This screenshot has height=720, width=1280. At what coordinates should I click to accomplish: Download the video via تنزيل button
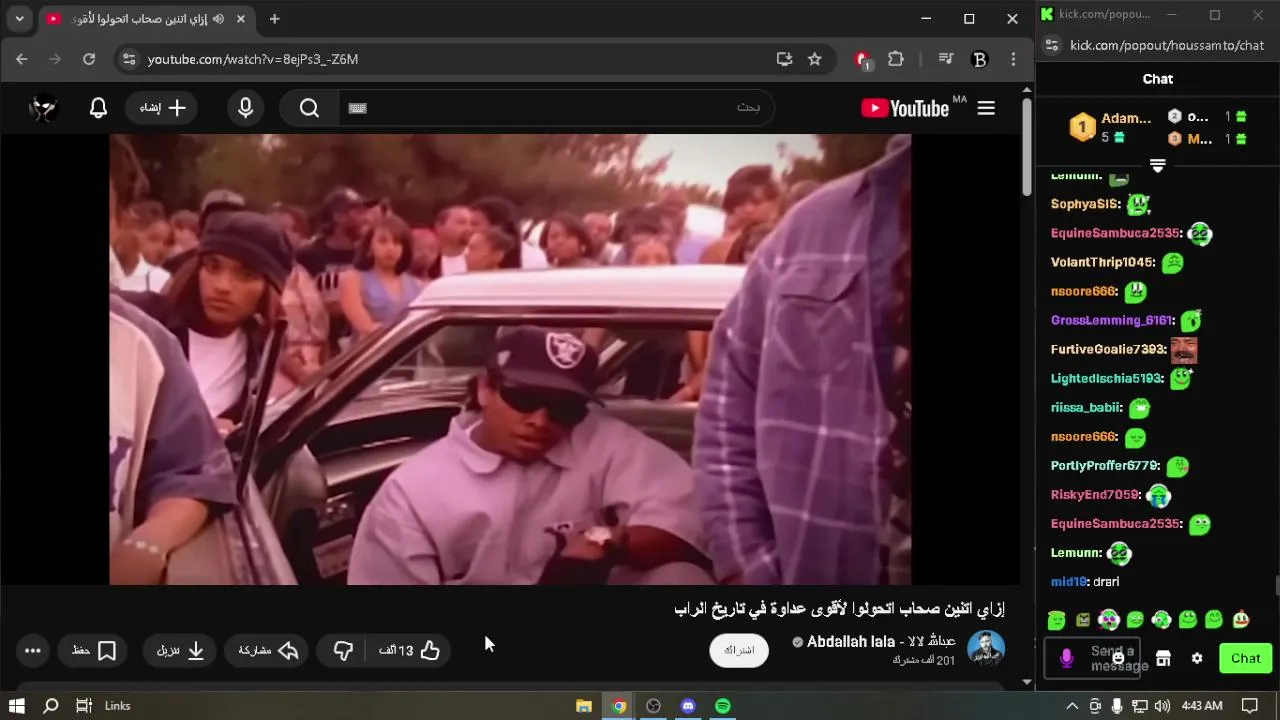point(180,651)
